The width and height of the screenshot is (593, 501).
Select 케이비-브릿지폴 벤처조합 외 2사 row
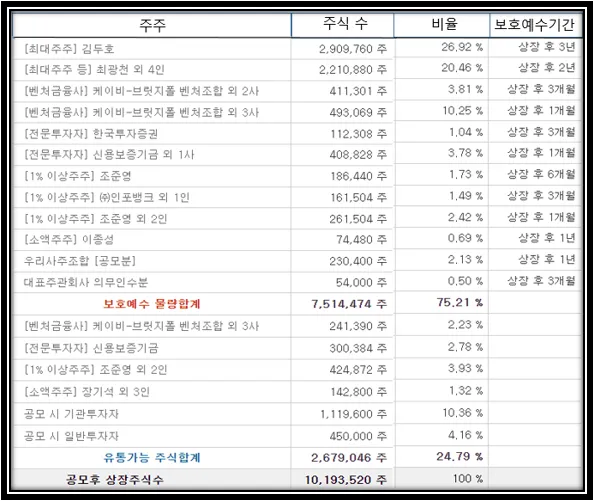coord(141,91)
